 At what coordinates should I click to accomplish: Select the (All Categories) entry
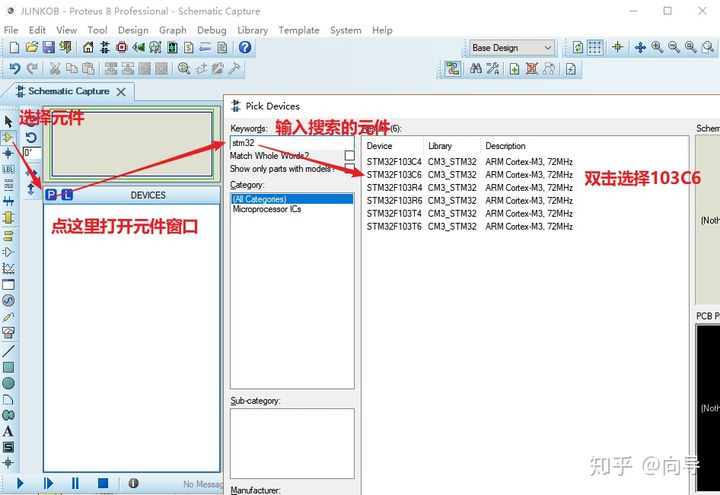tap(292, 199)
